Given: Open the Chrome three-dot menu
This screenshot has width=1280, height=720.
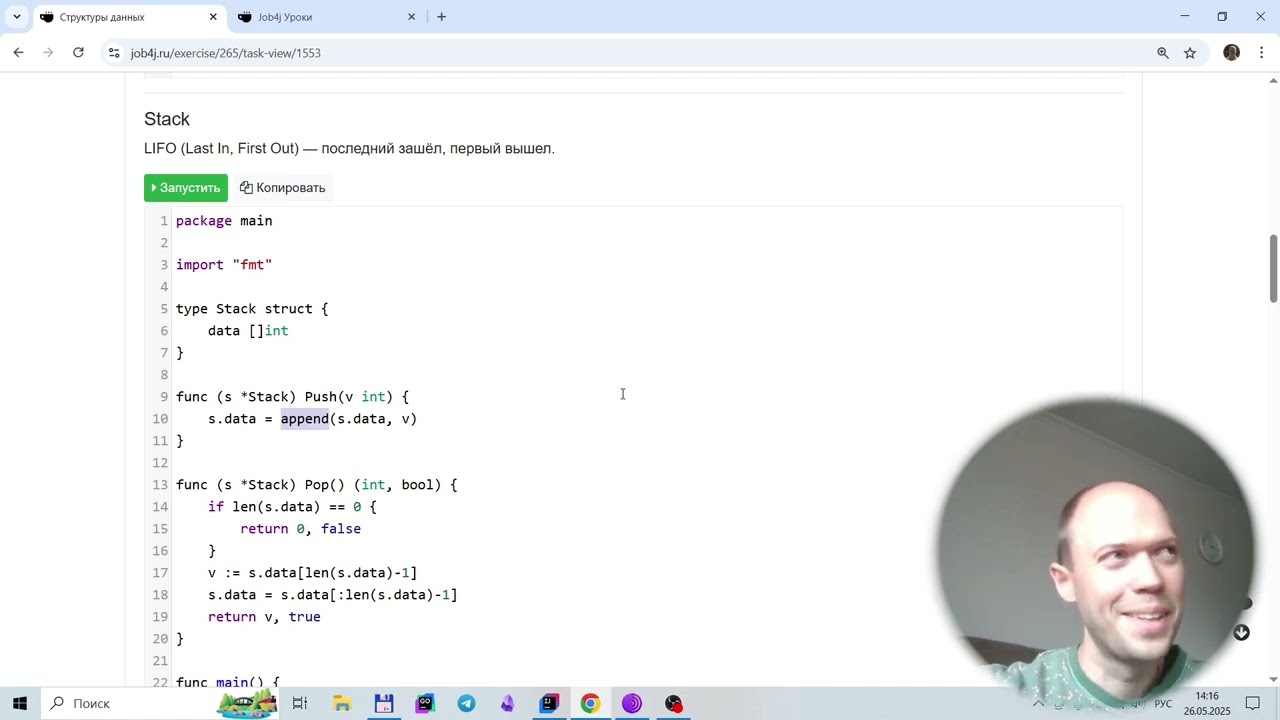Looking at the screenshot, I should click(1262, 53).
